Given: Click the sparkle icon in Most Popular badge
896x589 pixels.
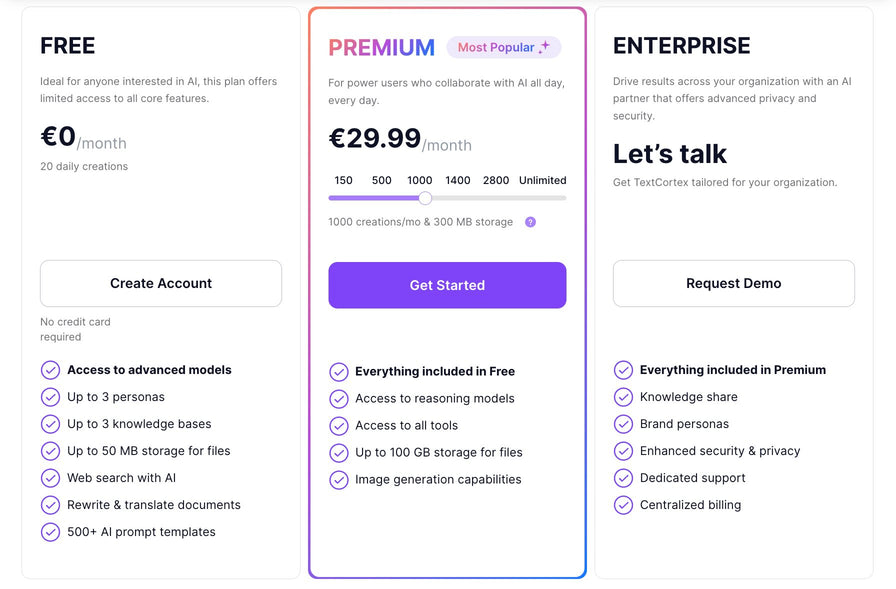Looking at the screenshot, I should pyautogui.click(x=544, y=47).
